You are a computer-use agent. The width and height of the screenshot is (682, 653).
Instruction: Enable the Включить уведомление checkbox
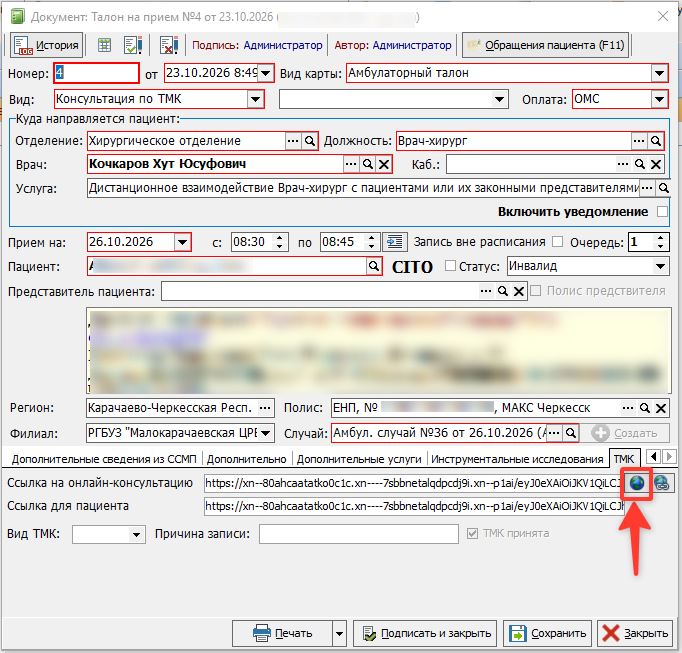pos(662,212)
